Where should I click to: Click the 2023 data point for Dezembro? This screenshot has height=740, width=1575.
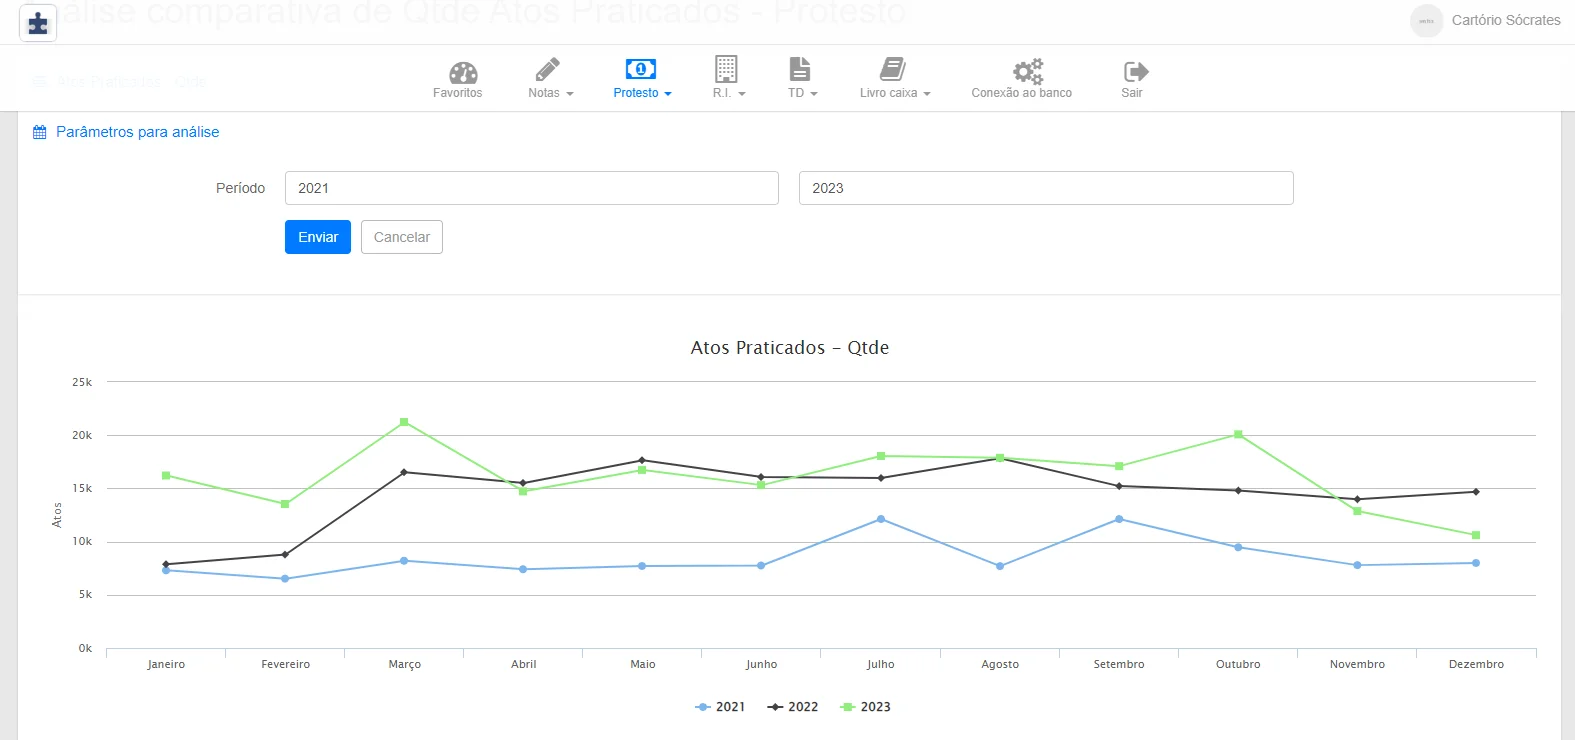(1476, 535)
